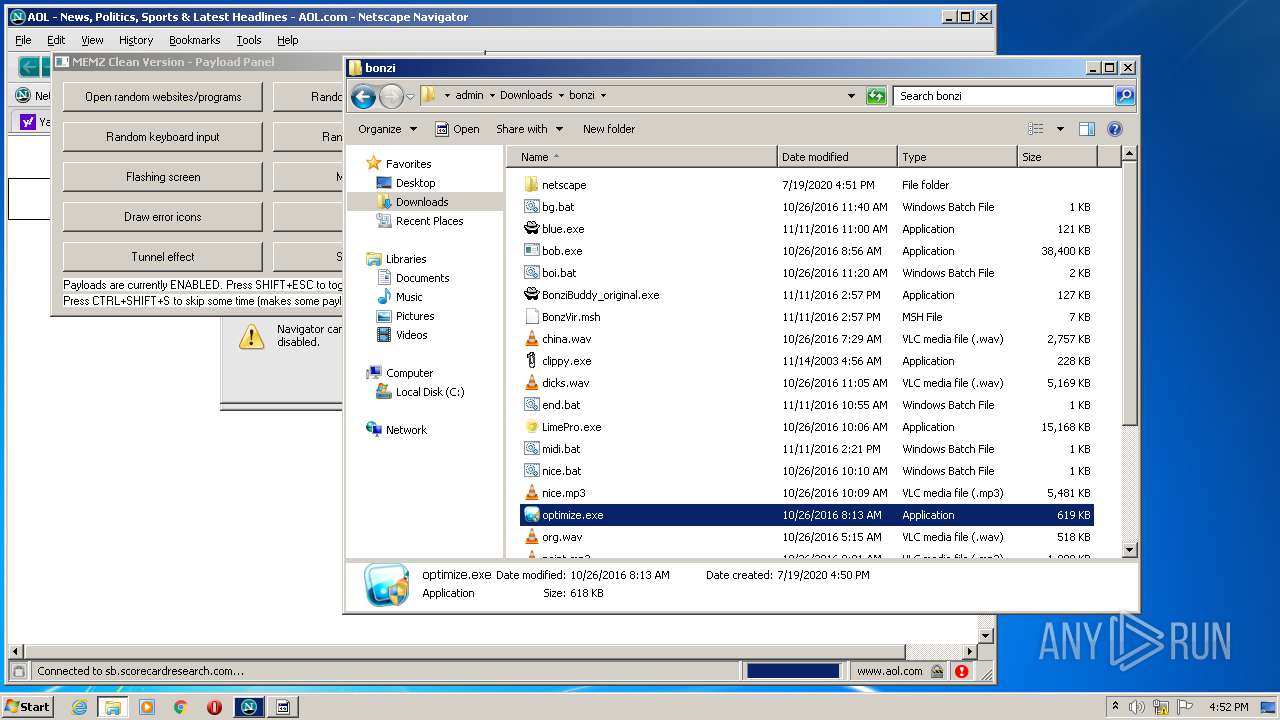Viewport: 1280px width, 720px height.
Task: Open the view options dropdown arrow
Action: (1060, 129)
